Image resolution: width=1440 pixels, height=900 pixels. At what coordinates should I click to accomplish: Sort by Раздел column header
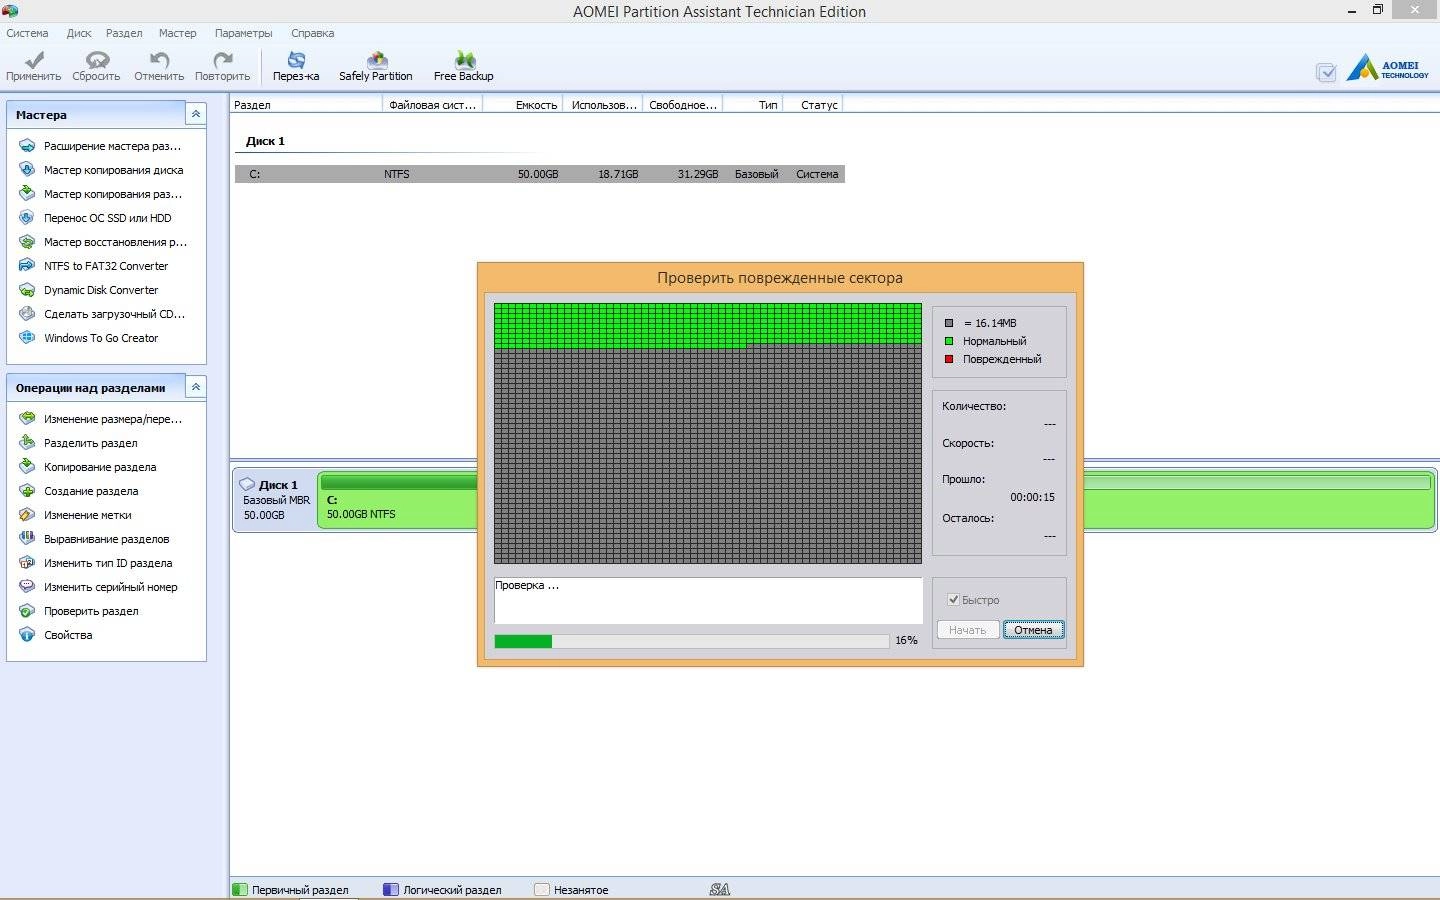tap(306, 104)
